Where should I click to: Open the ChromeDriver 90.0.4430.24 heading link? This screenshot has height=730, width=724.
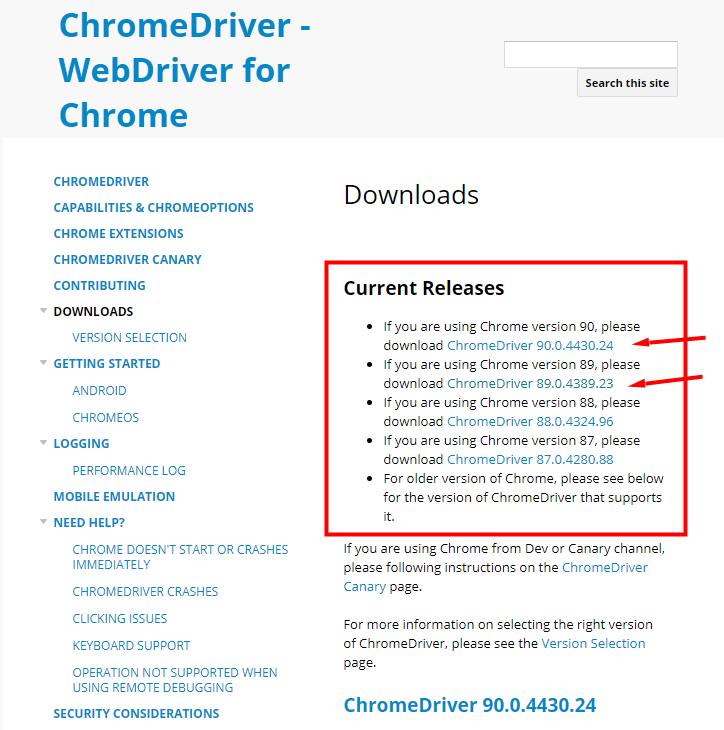click(x=470, y=705)
